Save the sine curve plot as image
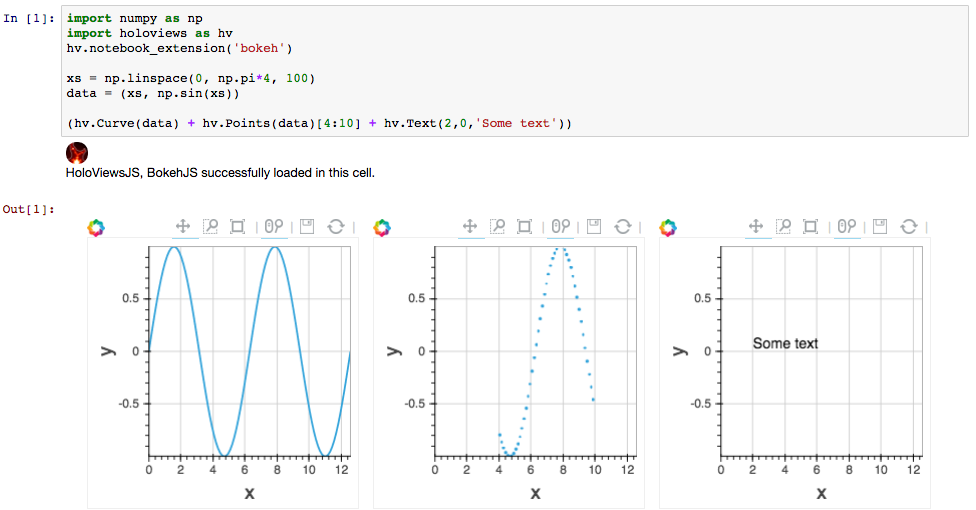 coord(308,227)
